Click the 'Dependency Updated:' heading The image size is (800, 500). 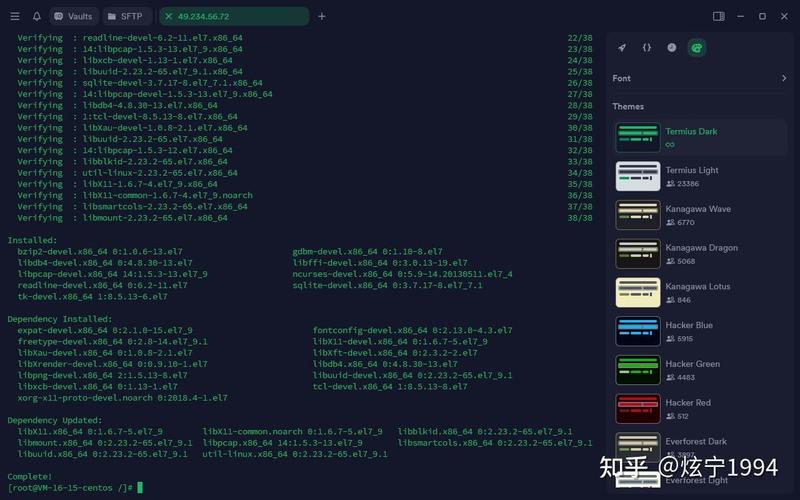coord(55,420)
